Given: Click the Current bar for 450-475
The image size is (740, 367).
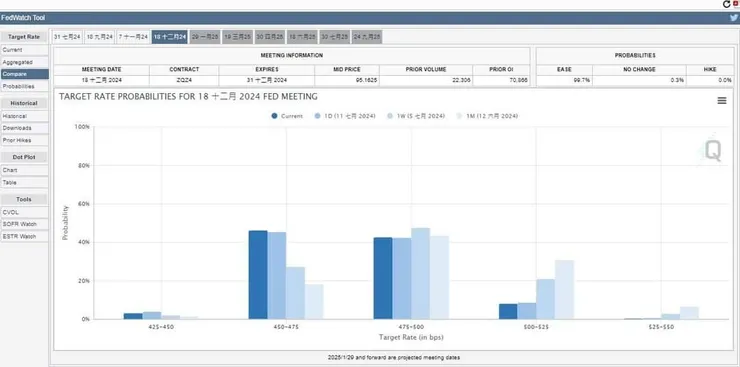Looking at the screenshot, I should [x=258, y=275].
